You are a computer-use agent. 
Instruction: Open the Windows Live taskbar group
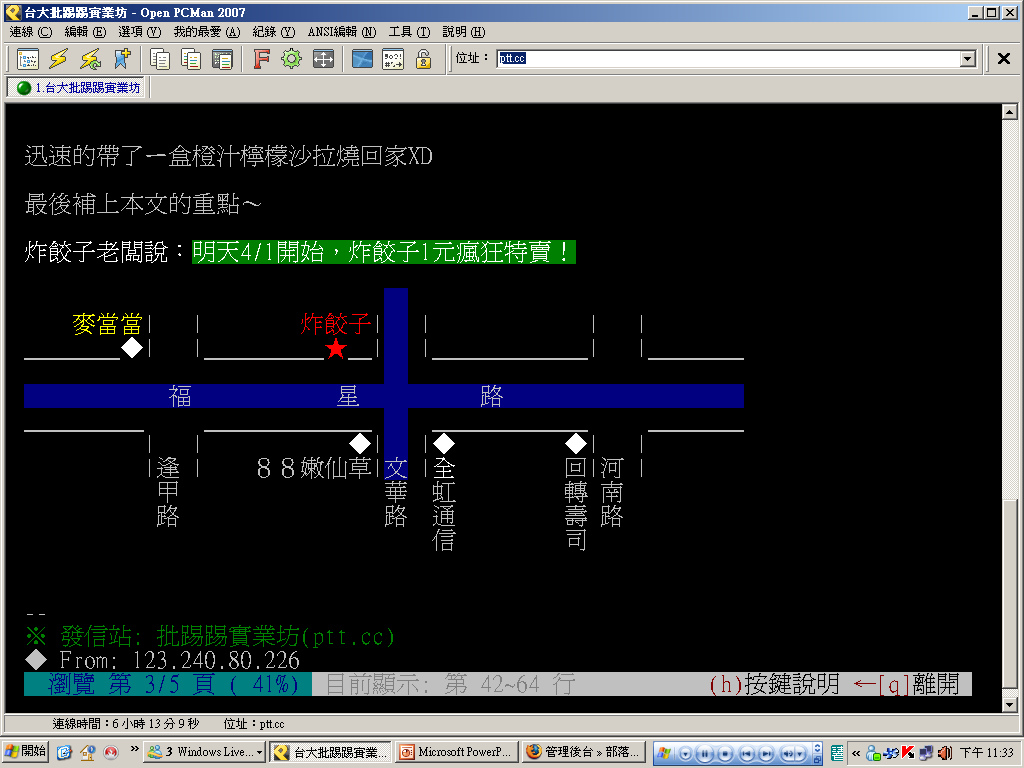click(205, 752)
